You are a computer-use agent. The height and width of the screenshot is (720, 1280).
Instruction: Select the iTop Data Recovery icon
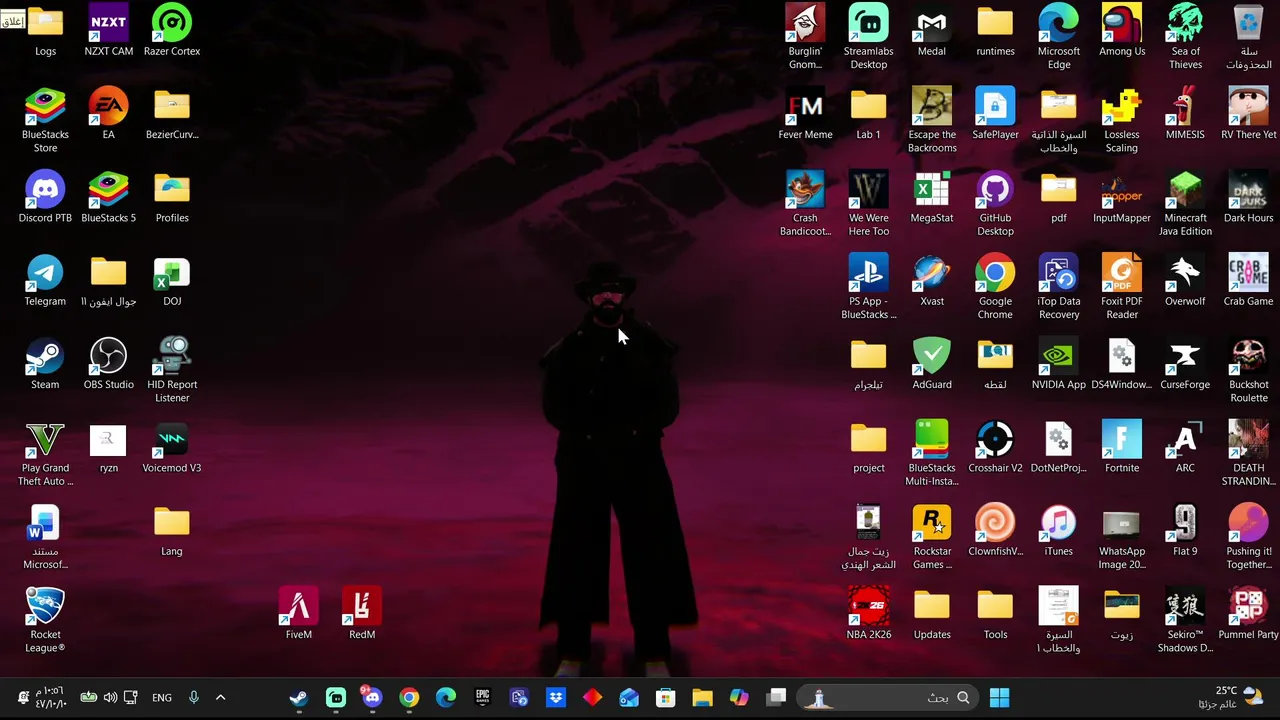tap(1058, 288)
